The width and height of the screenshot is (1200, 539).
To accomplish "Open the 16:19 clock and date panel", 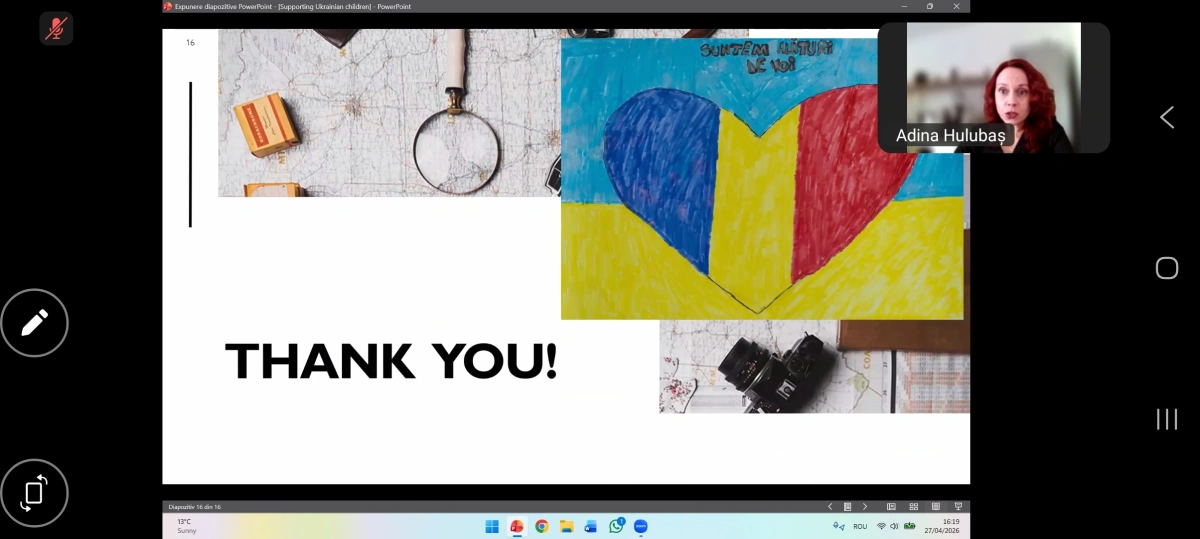I will [942, 526].
